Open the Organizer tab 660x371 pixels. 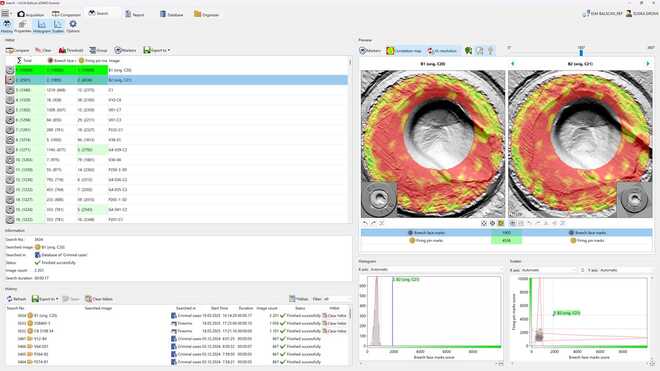(206, 14)
